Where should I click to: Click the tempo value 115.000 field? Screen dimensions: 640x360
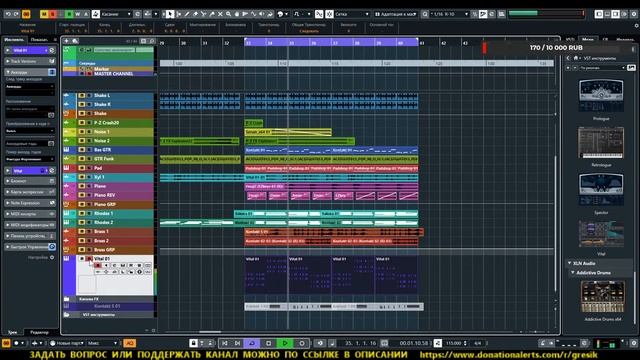453,343
